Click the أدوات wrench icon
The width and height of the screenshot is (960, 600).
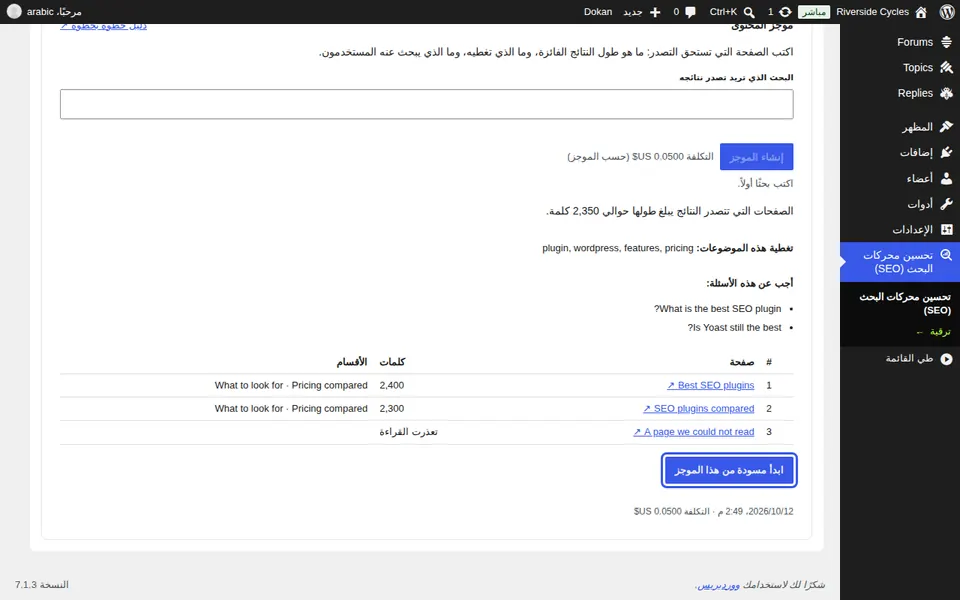(947, 204)
